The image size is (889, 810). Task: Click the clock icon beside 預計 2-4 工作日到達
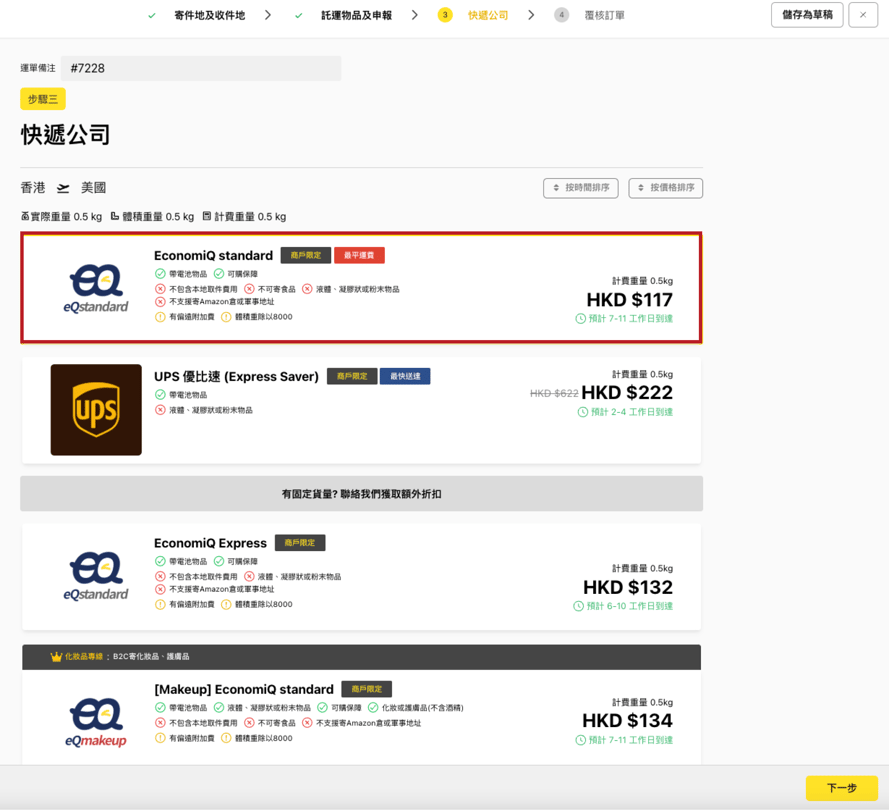(x=583, y=412)
